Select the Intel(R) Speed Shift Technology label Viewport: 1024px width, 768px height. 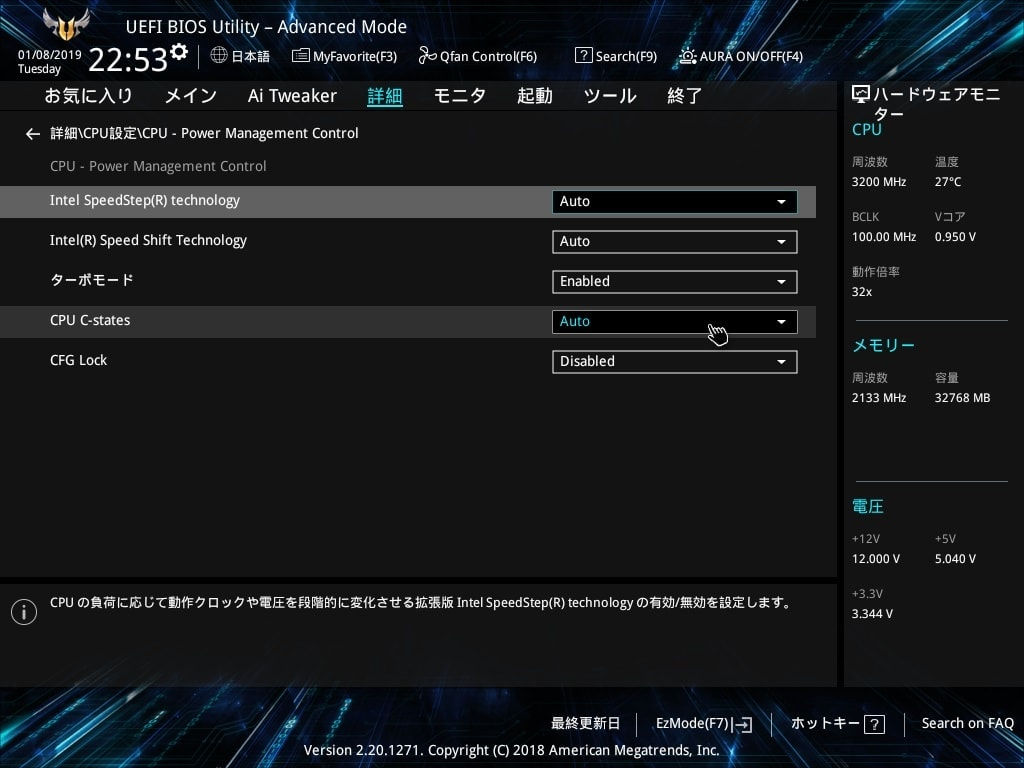point(148,240)
